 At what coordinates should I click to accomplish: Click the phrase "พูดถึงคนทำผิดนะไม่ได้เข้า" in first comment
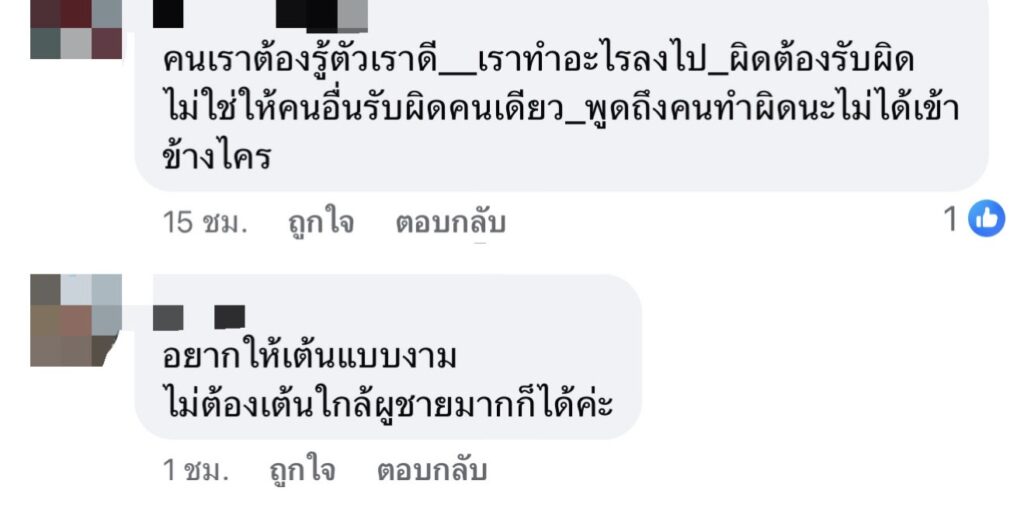pos(771,108)
